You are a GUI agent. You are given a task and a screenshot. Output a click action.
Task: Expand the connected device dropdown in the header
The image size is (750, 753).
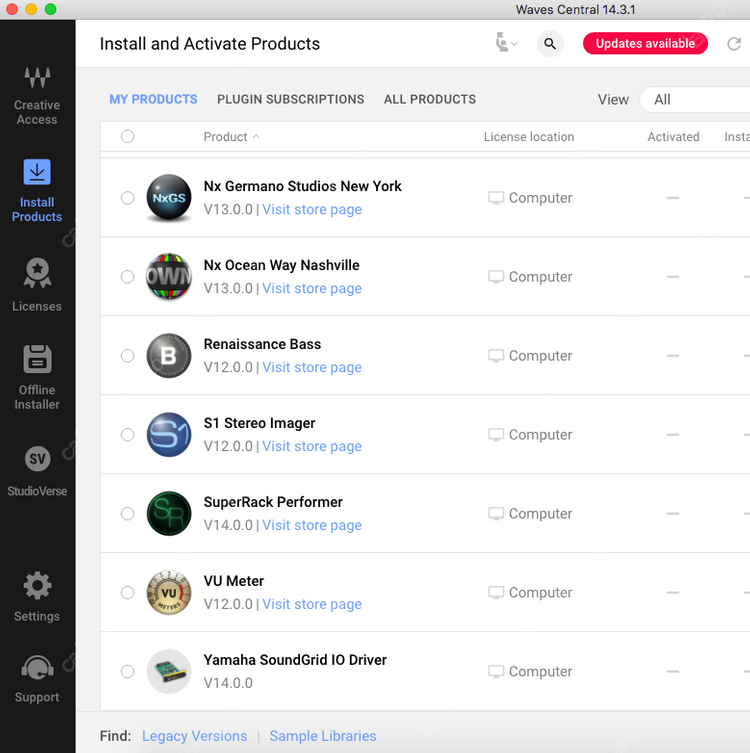click(506, 44)
